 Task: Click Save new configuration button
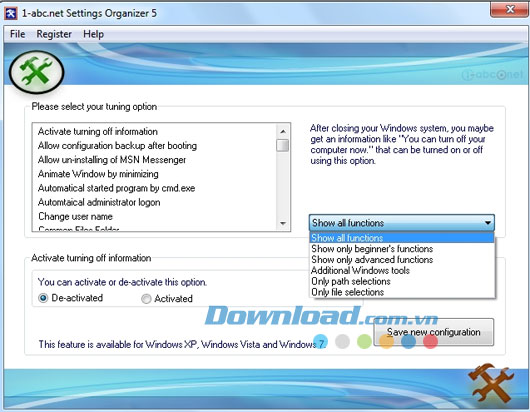pos(433,332)
